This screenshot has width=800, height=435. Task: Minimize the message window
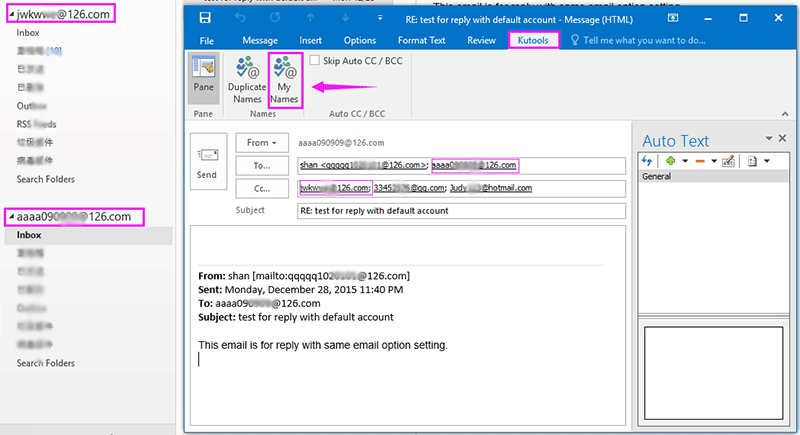tap(708, 18)
